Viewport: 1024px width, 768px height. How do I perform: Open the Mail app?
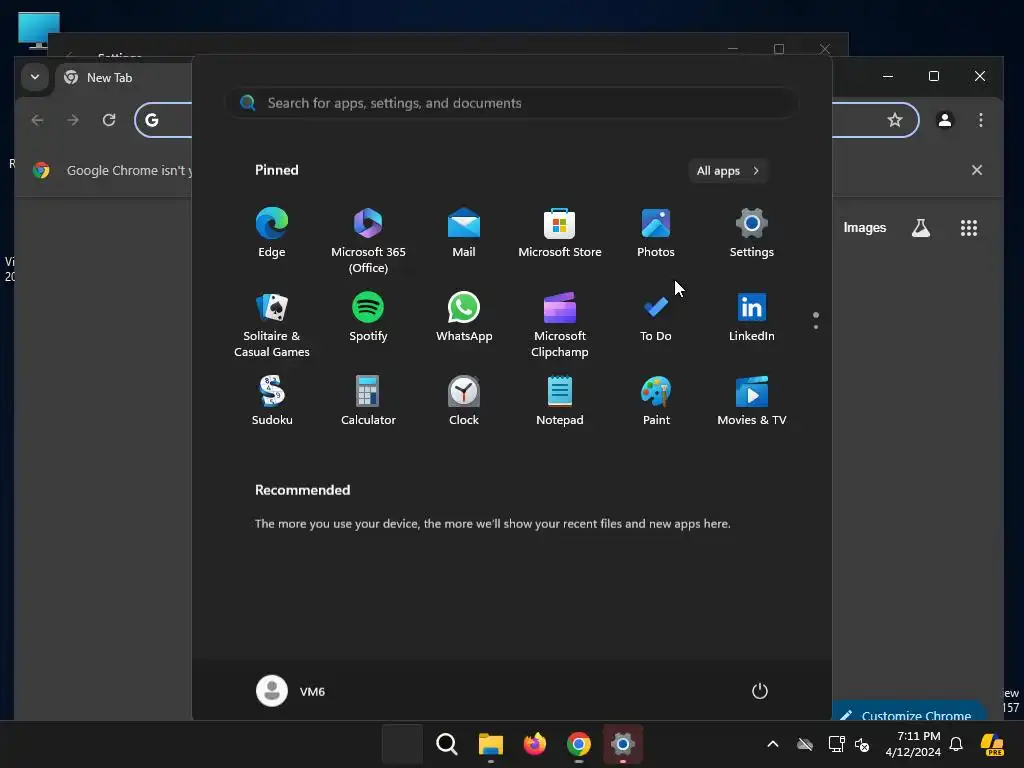464,233
